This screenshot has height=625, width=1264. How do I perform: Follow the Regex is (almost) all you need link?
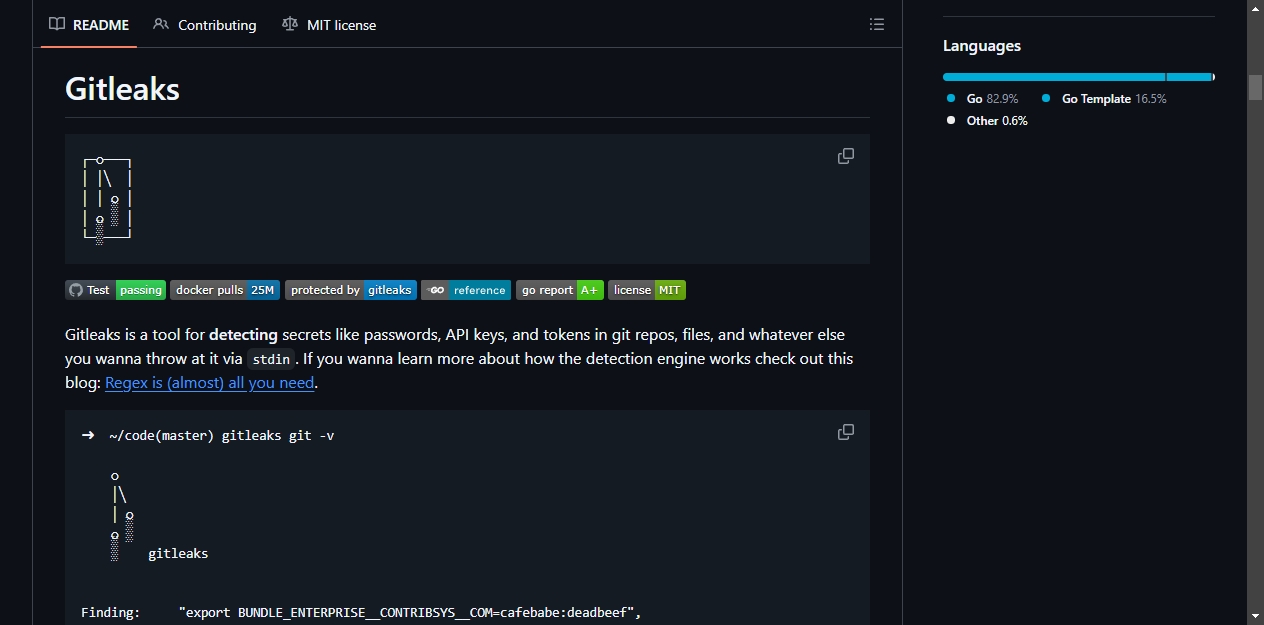pos(210,382)
